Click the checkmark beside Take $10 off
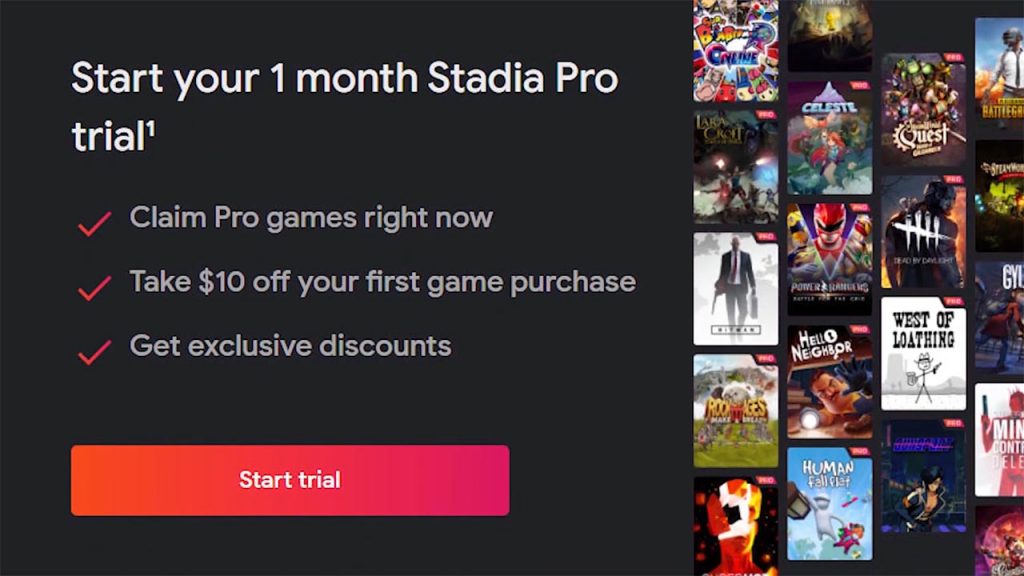 point(94,288)
